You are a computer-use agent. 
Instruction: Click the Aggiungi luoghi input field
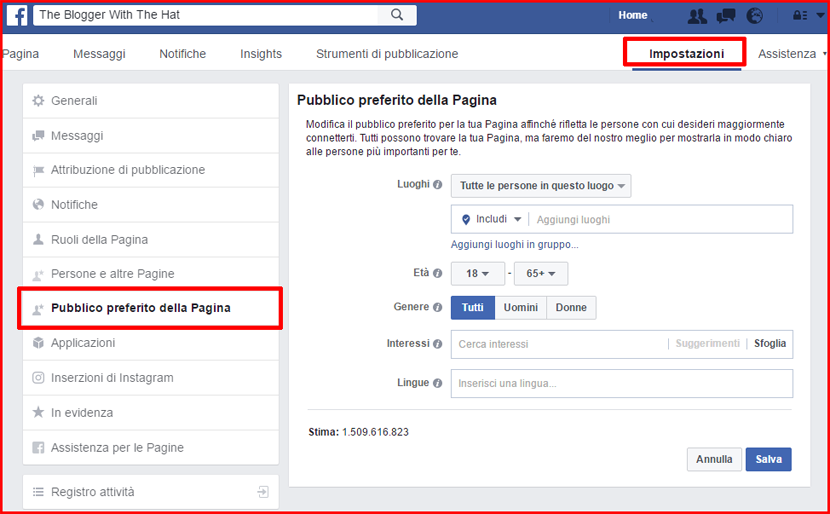[662, 220]
